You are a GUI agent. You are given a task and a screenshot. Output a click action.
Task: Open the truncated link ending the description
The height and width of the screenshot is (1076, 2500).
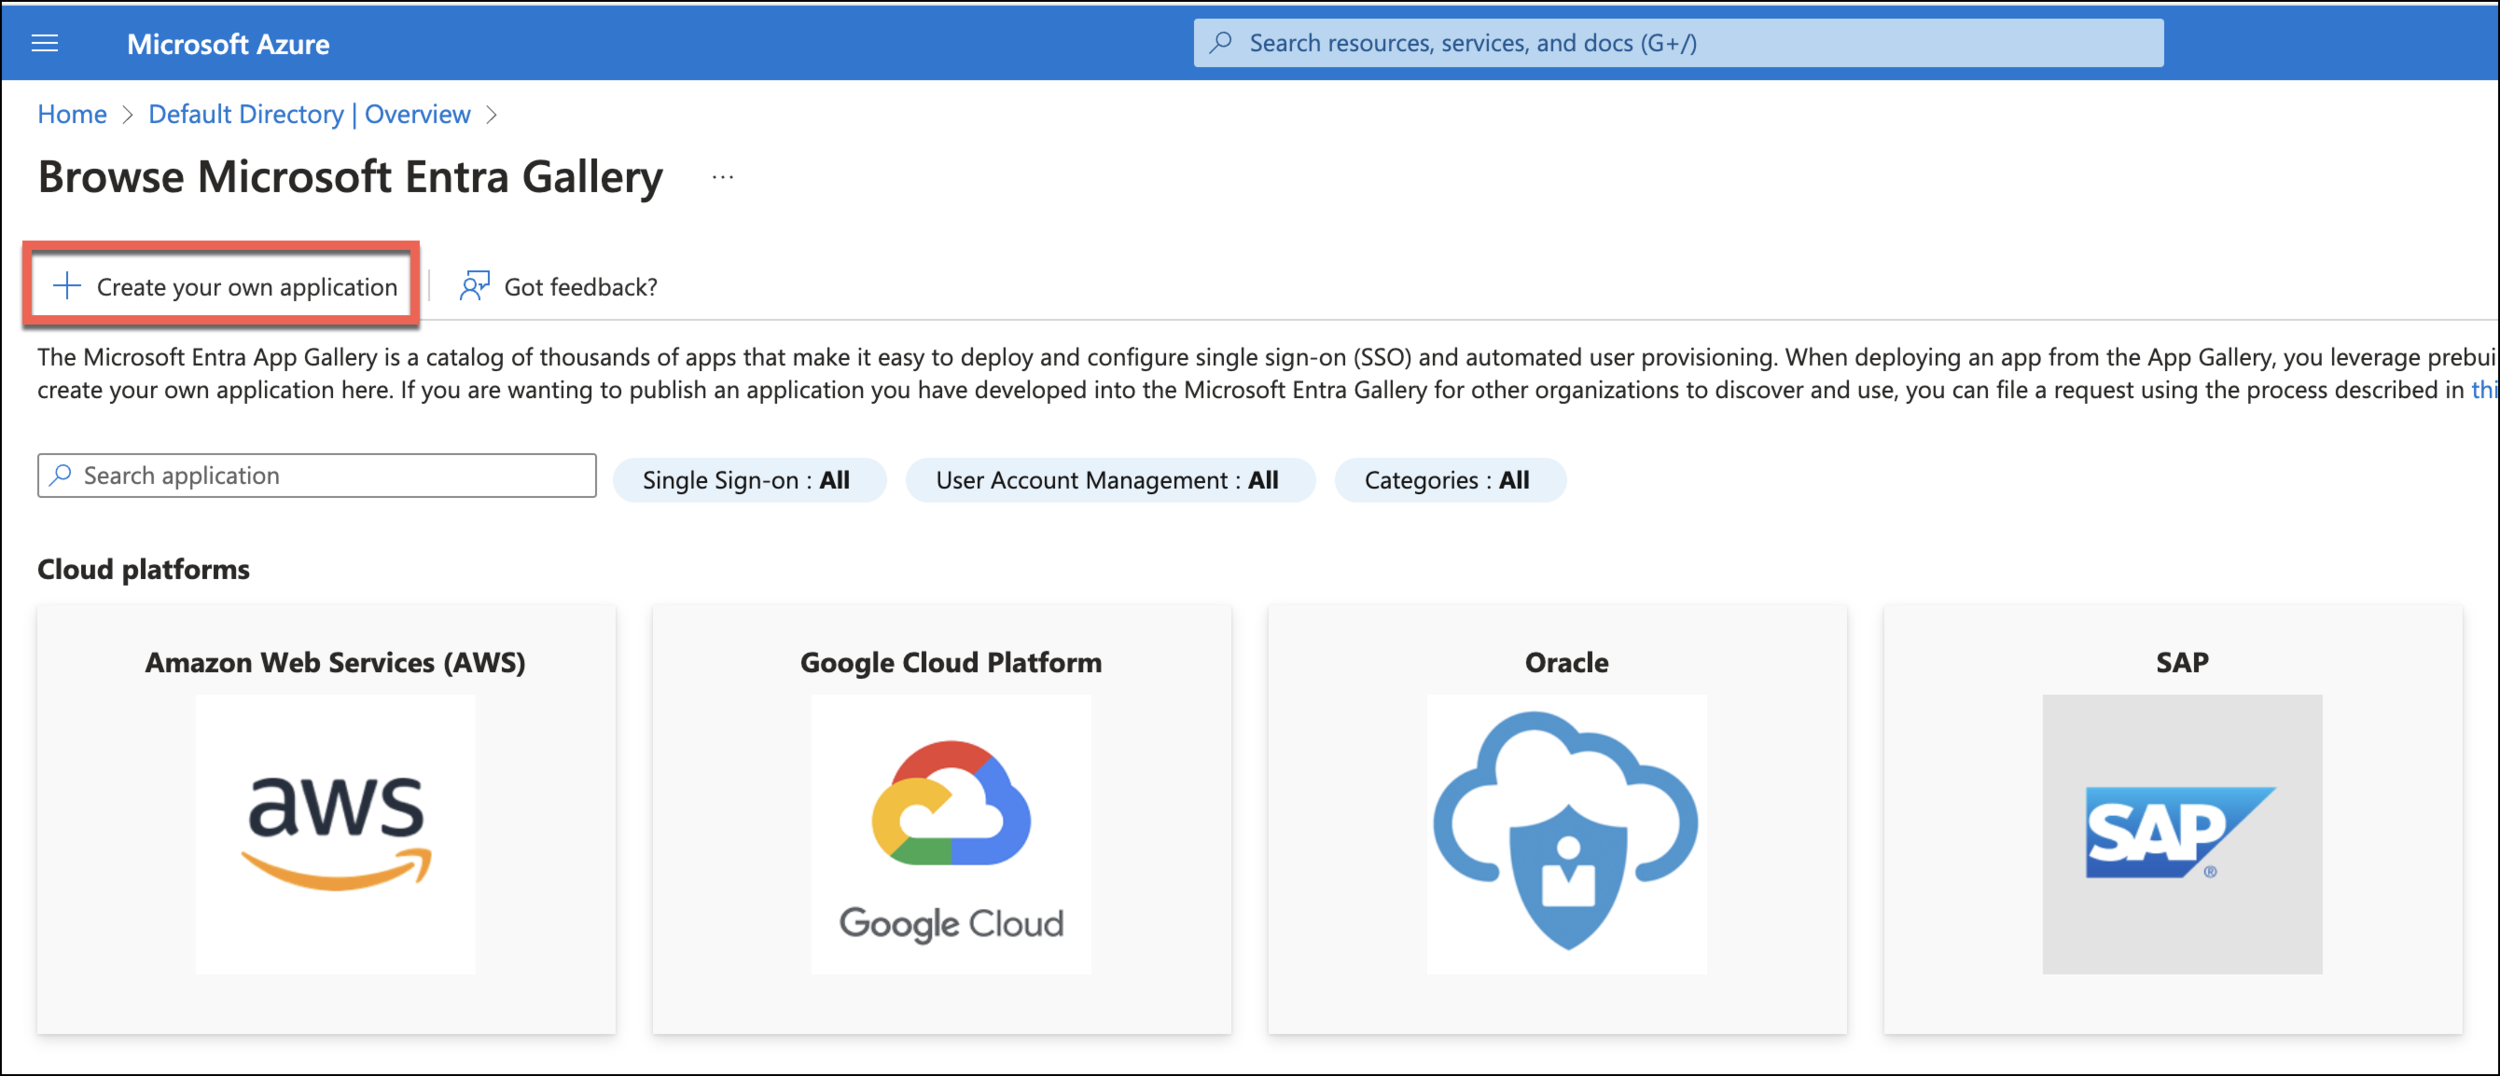point(2485,389)
